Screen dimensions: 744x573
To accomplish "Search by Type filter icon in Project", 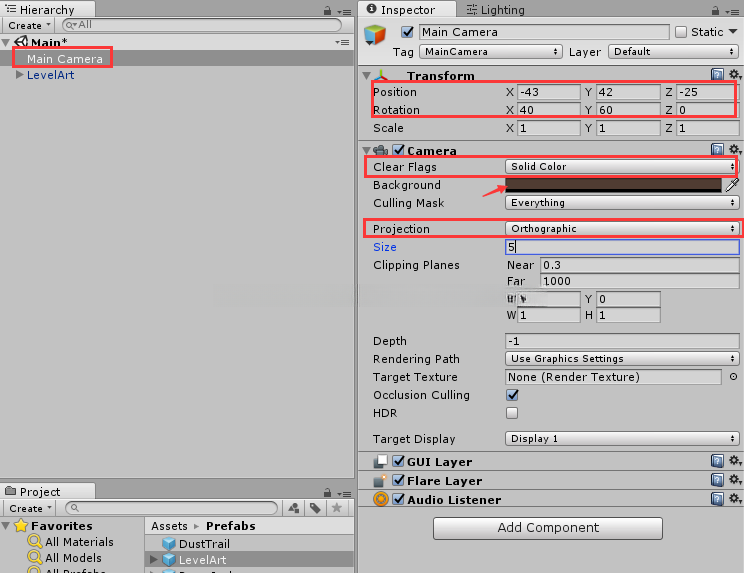I will [x=294, y=508].
